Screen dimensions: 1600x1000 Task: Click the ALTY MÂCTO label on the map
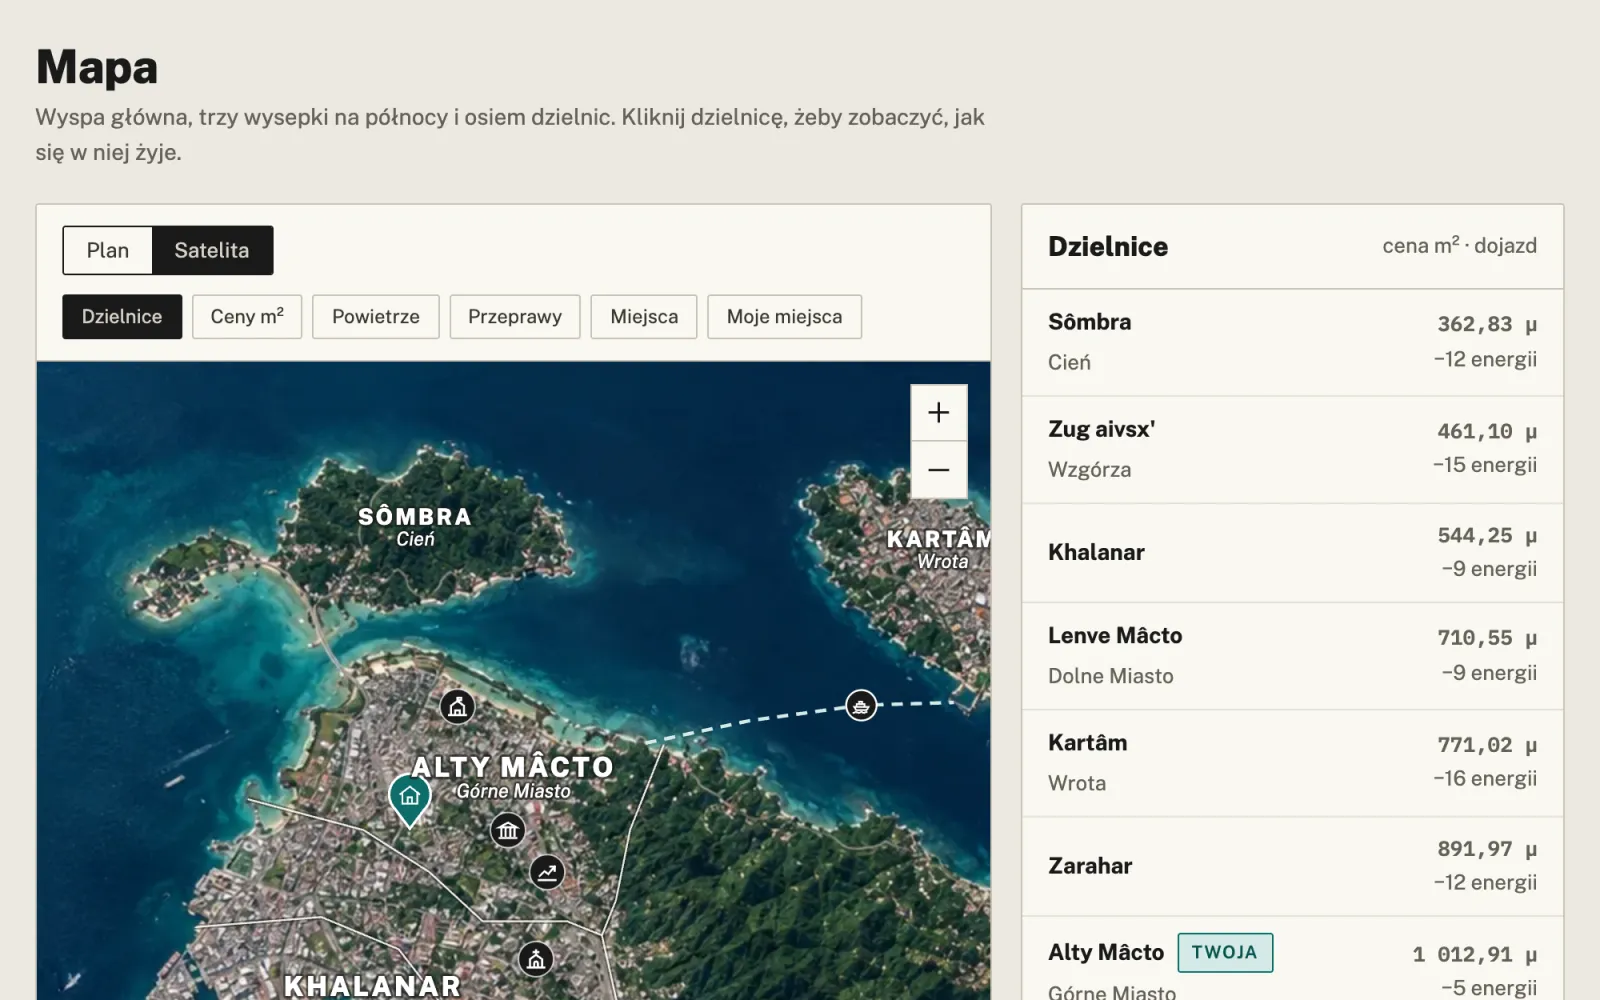tap(513, 767)
